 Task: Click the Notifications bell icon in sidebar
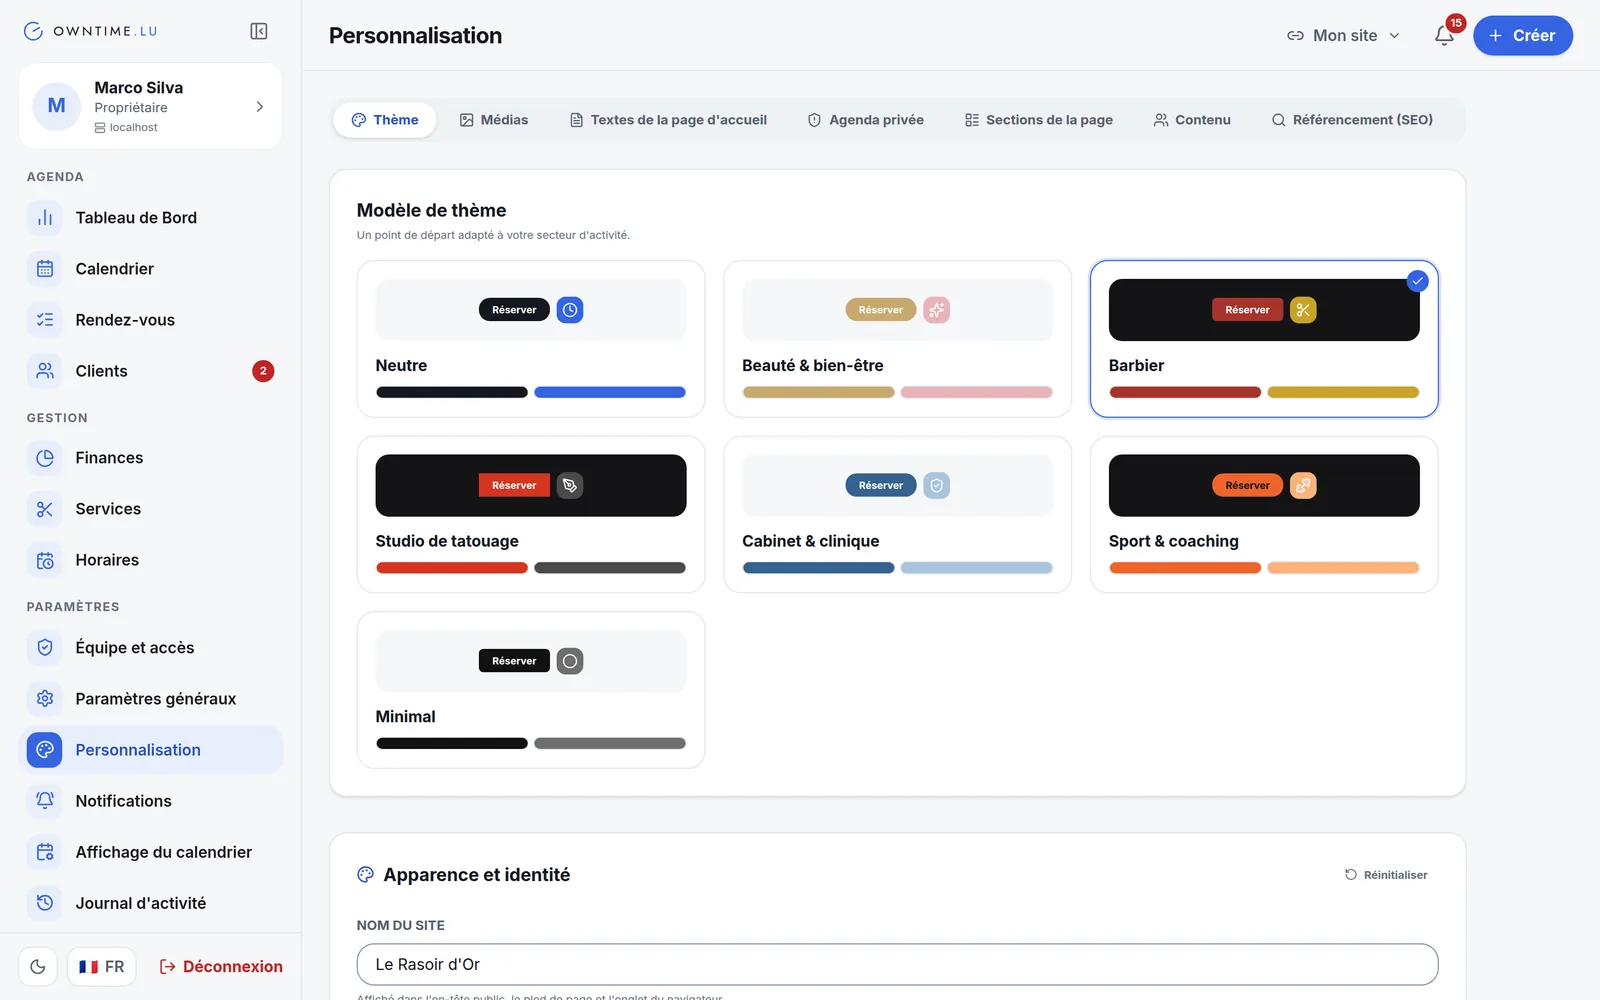click(45, 801)
